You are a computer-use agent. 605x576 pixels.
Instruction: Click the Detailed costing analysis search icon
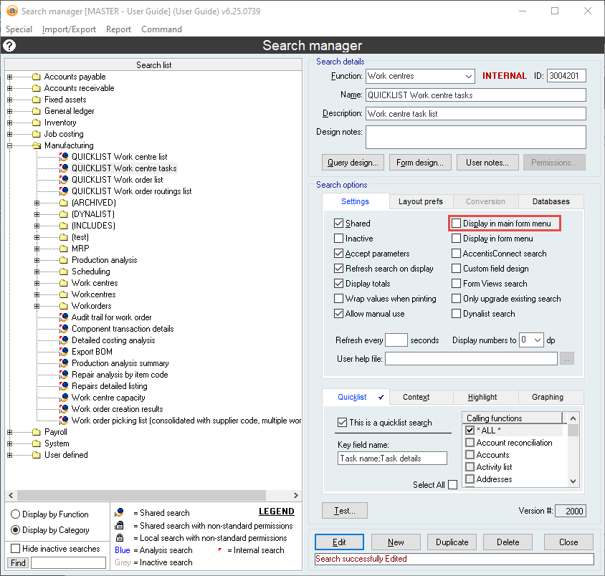[x=64, y=340]
